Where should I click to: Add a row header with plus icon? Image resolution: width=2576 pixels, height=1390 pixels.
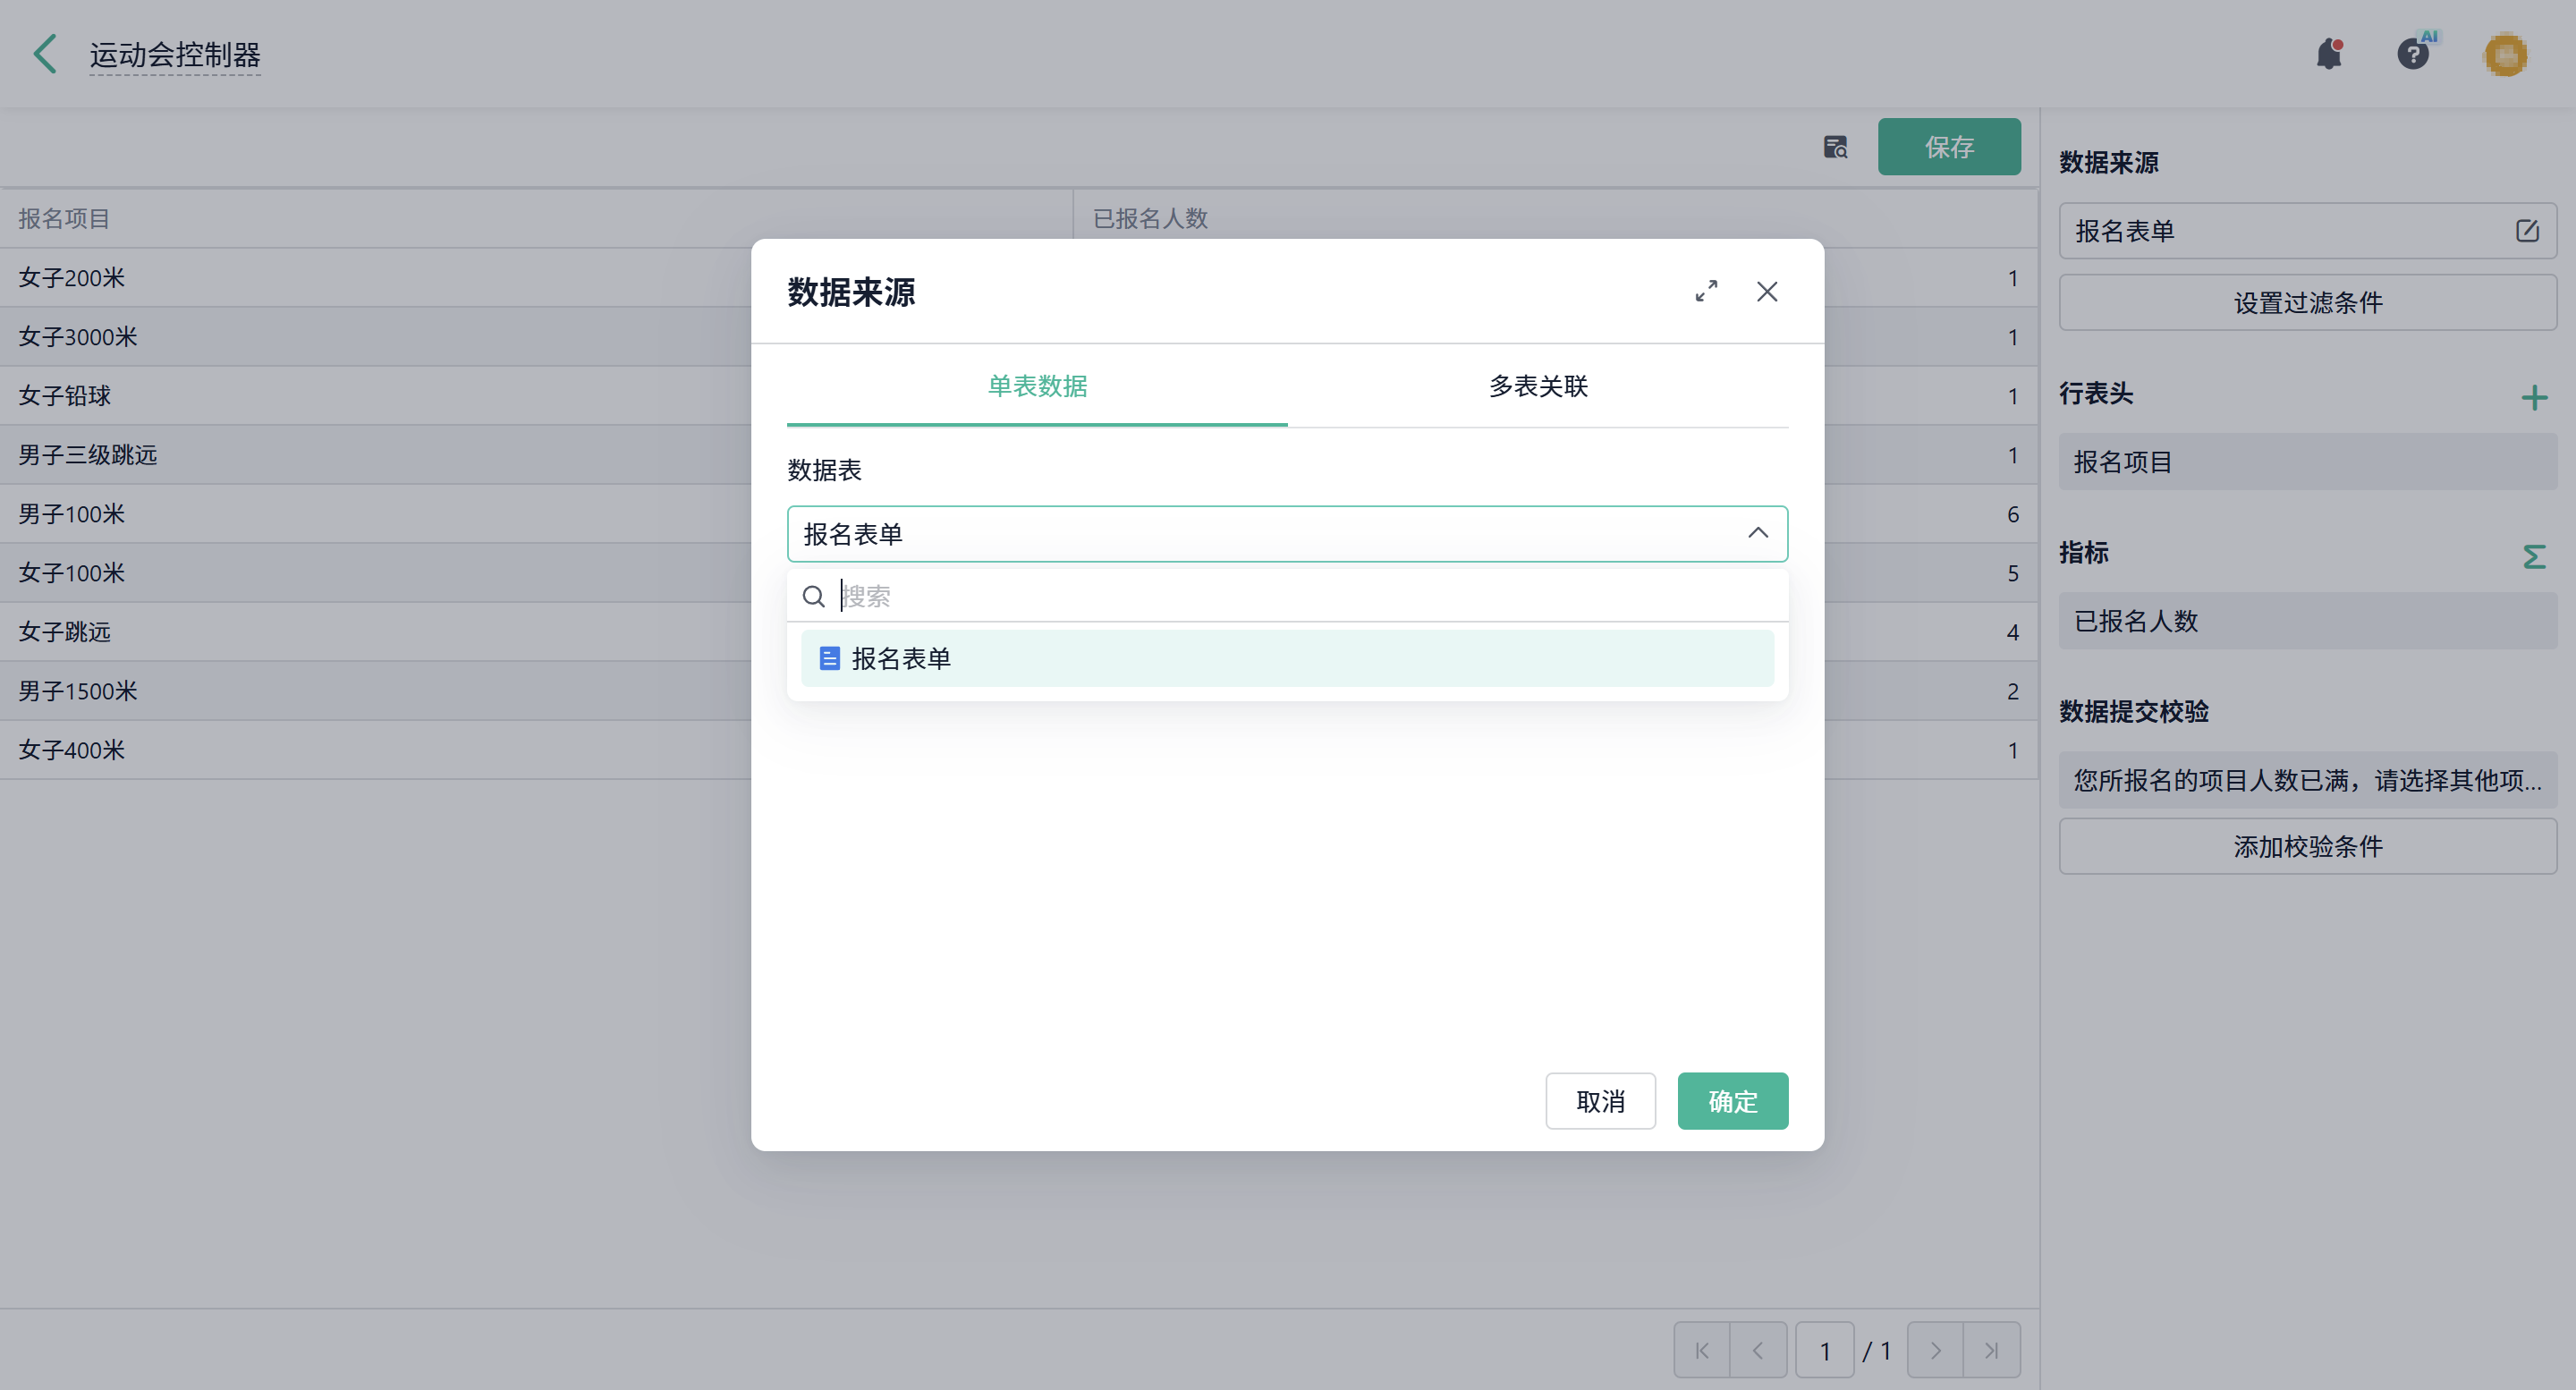click(x=2533, y=398)
